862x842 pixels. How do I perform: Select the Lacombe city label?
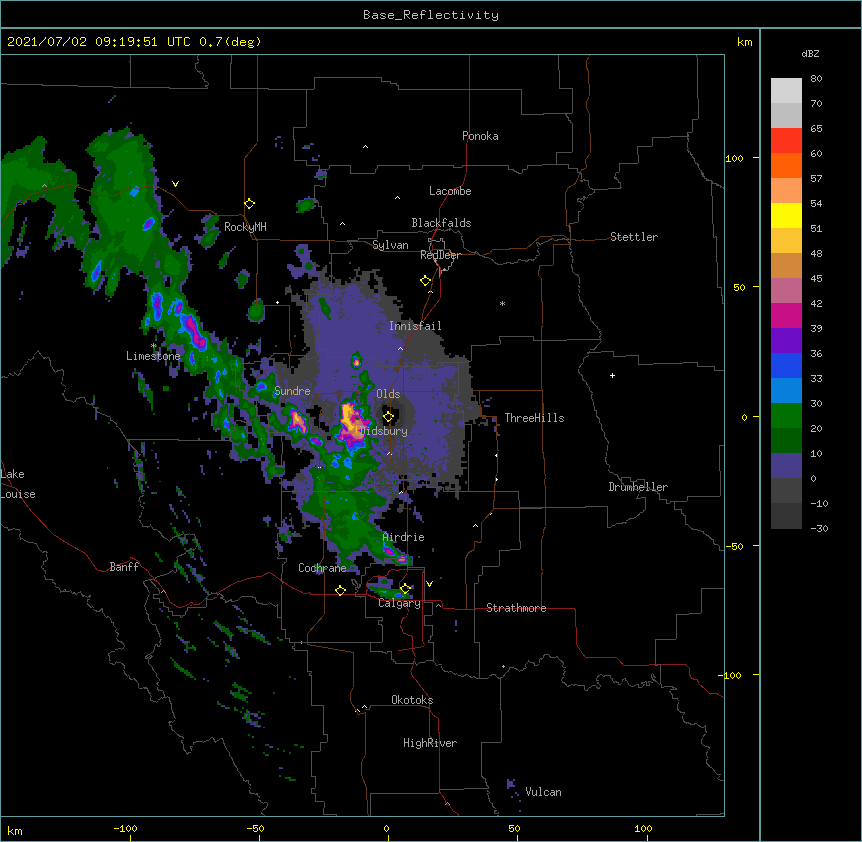tap(450, 191)
